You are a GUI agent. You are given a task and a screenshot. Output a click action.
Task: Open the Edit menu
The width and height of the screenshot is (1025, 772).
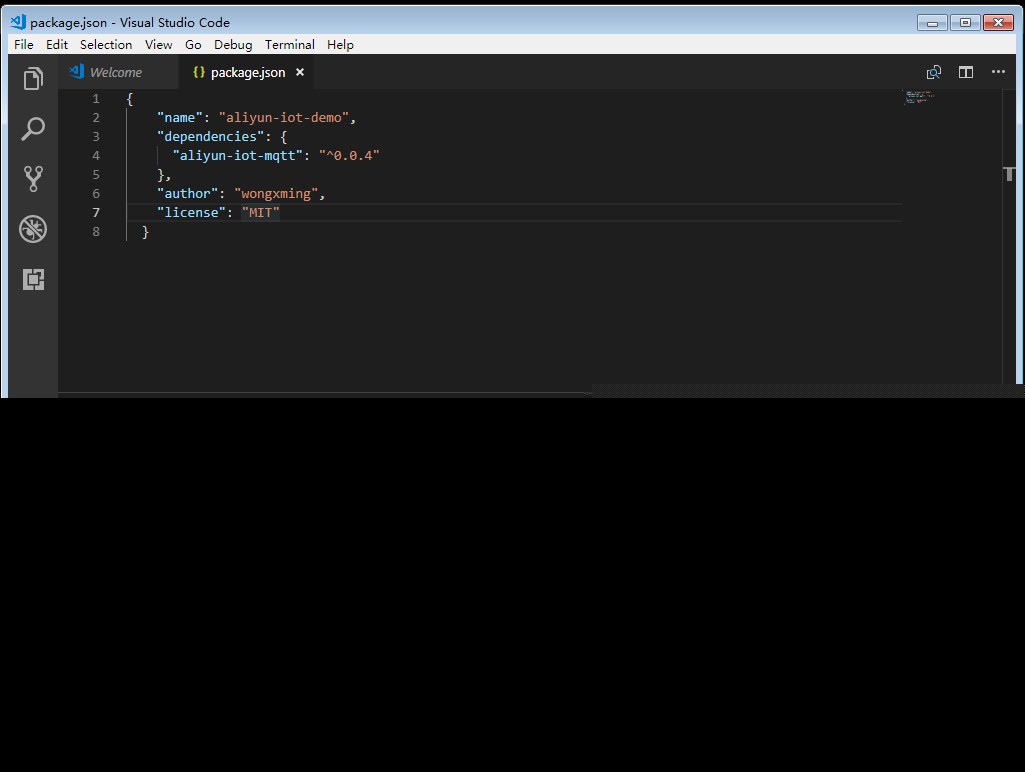point(57,44)
